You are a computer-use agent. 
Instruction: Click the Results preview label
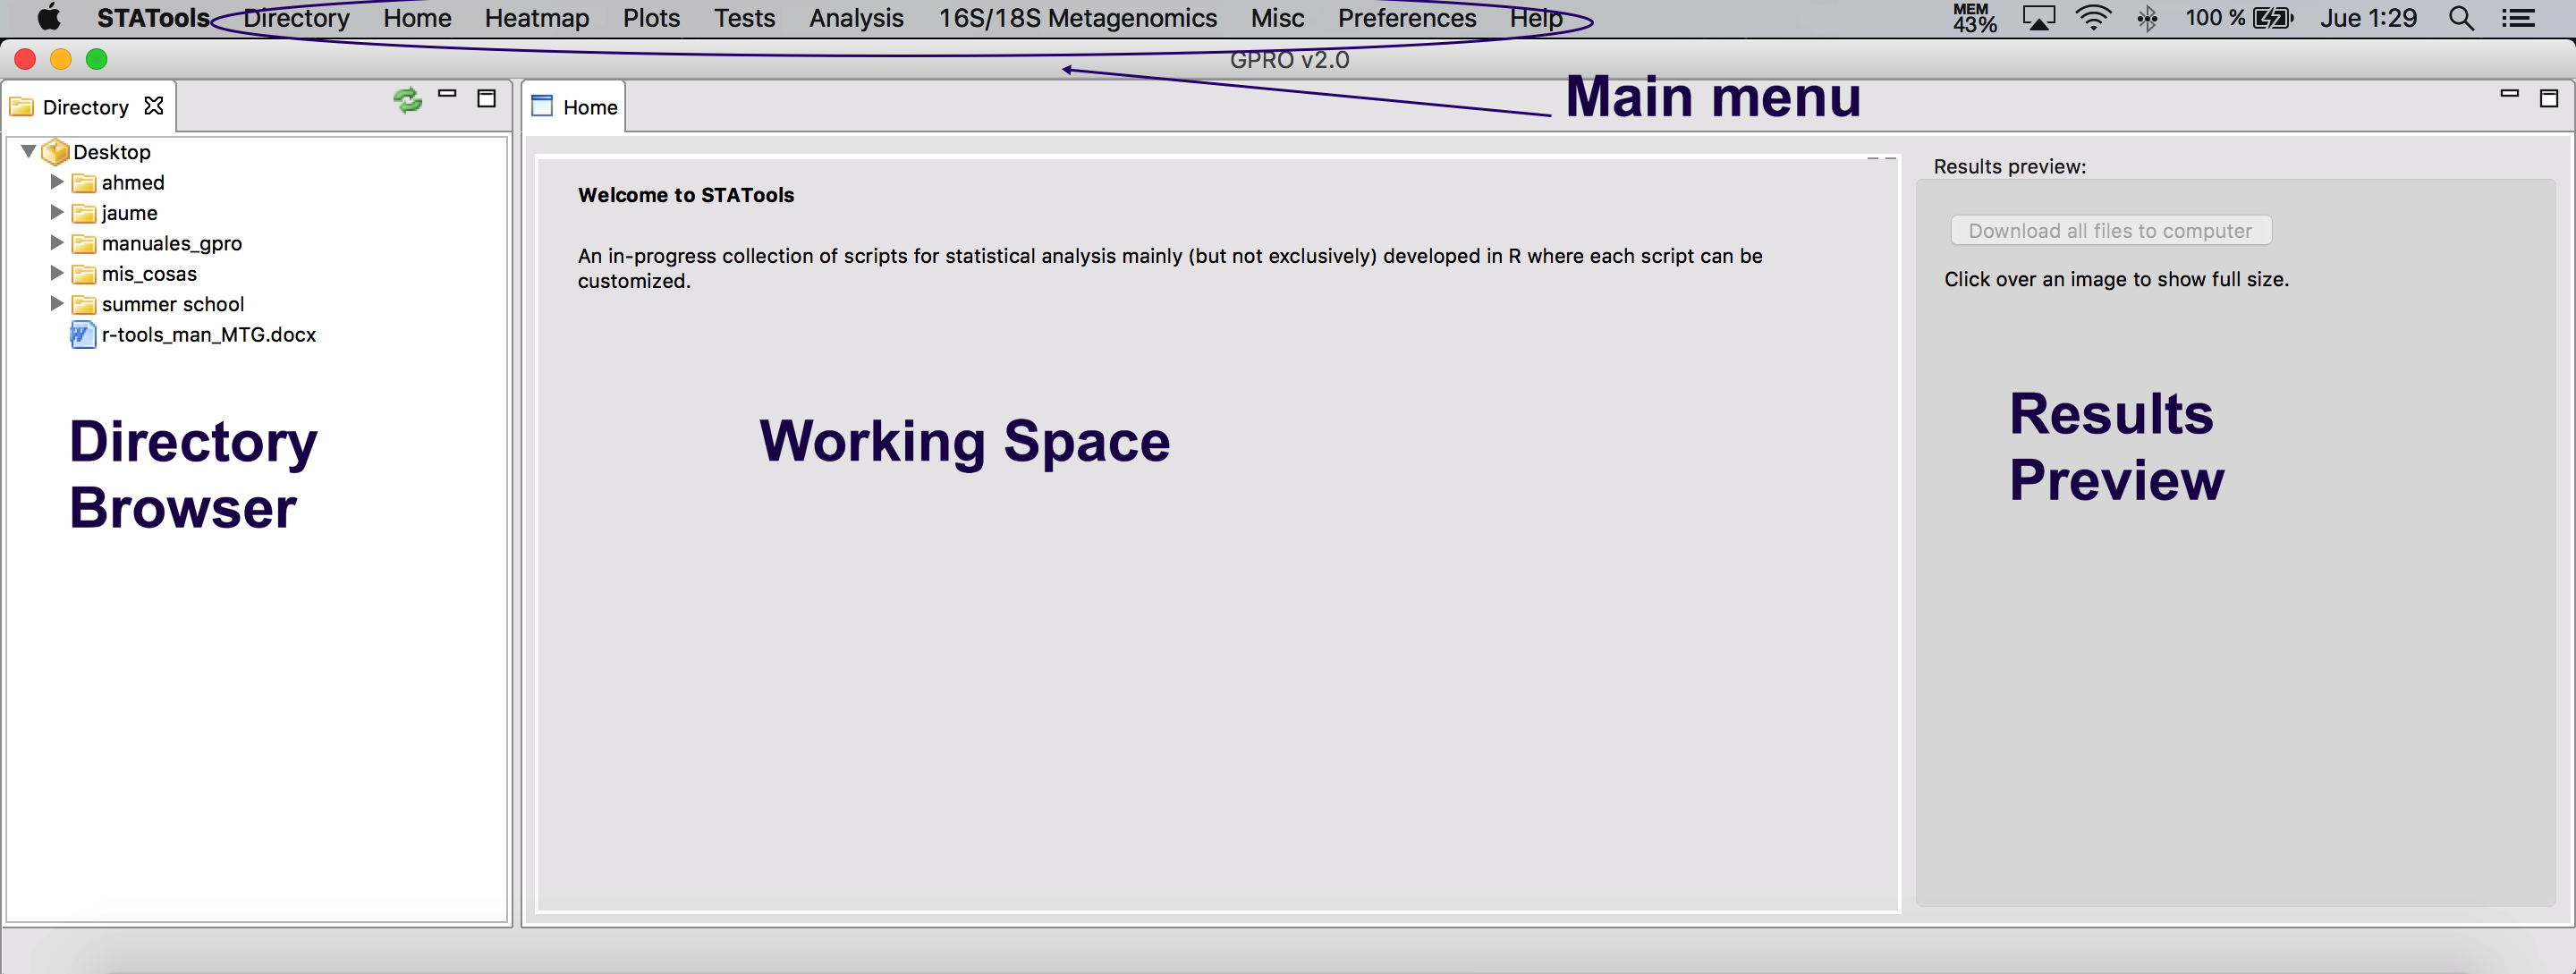click(2009, 166)
